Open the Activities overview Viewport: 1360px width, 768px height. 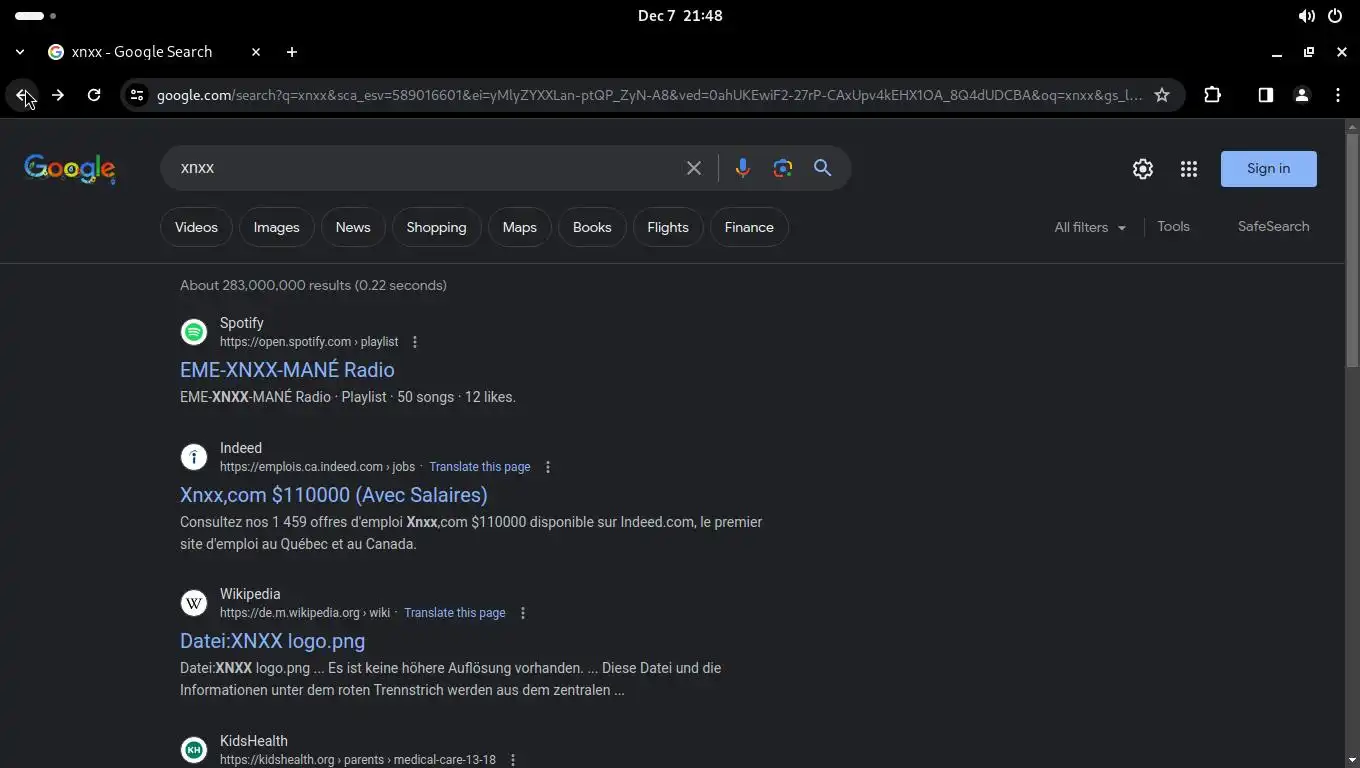pyautogui.click(x=36, y=16)
